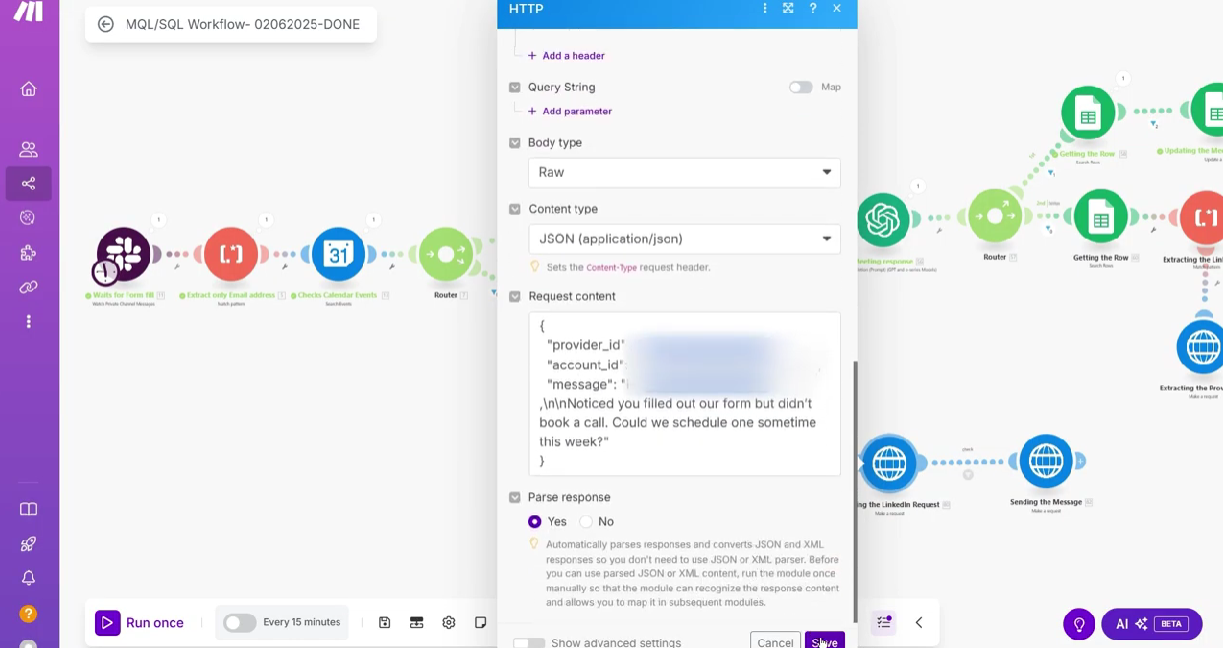Viewport: 1223px width, 648px height.
Task: Expand the HTTP panel to full screen
Action: pyautogui.click(x=788, y=8)
